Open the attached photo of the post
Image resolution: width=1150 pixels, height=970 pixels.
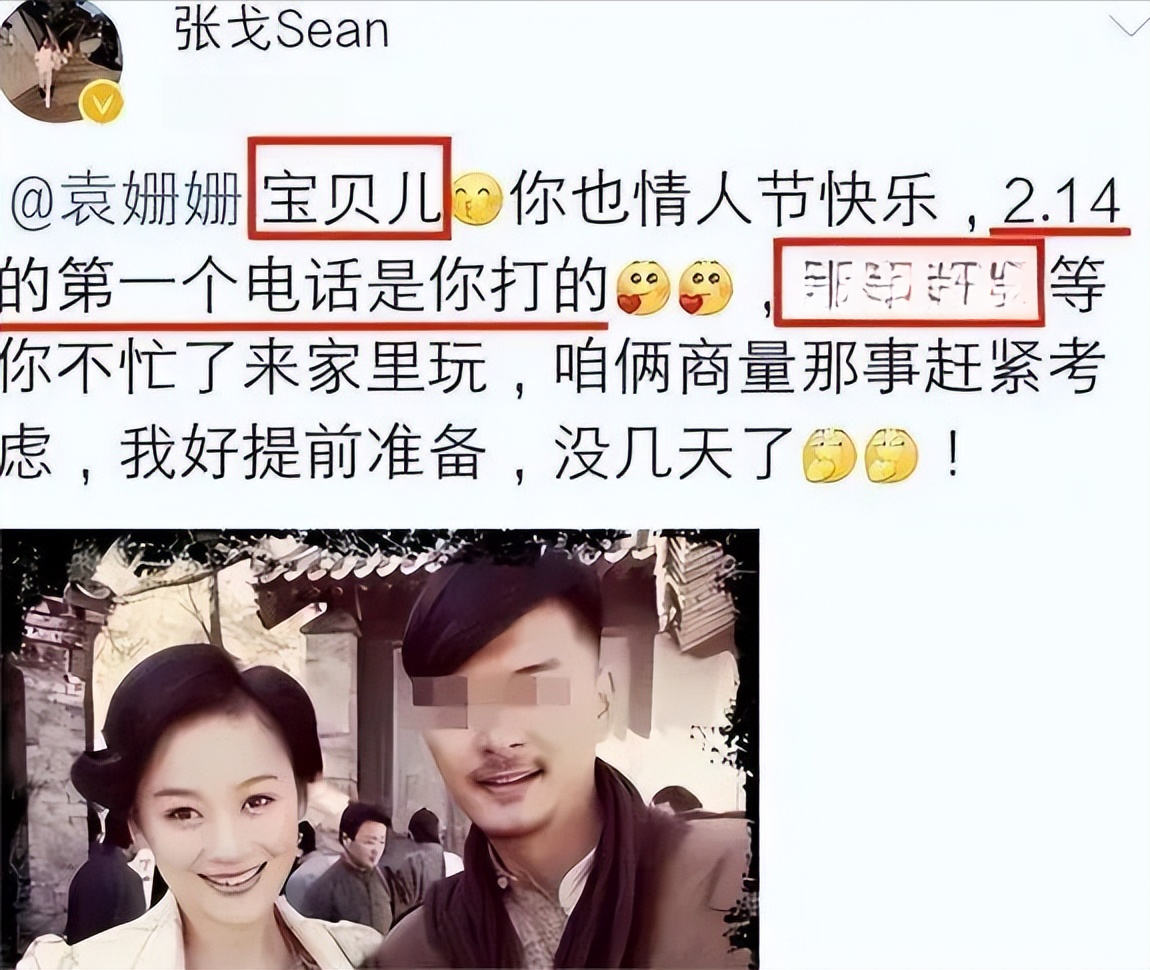380,748
